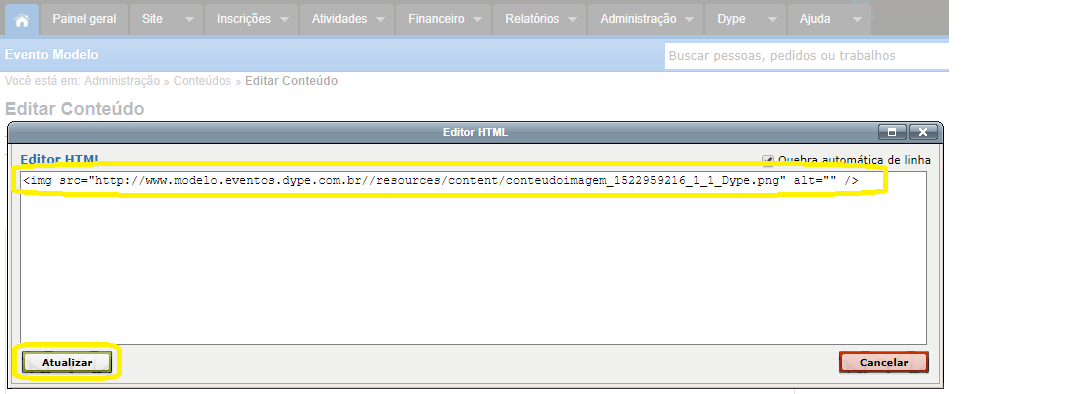1081x394 pixels.
Task: Click the Atualizar button
Action: coord(67,362)
